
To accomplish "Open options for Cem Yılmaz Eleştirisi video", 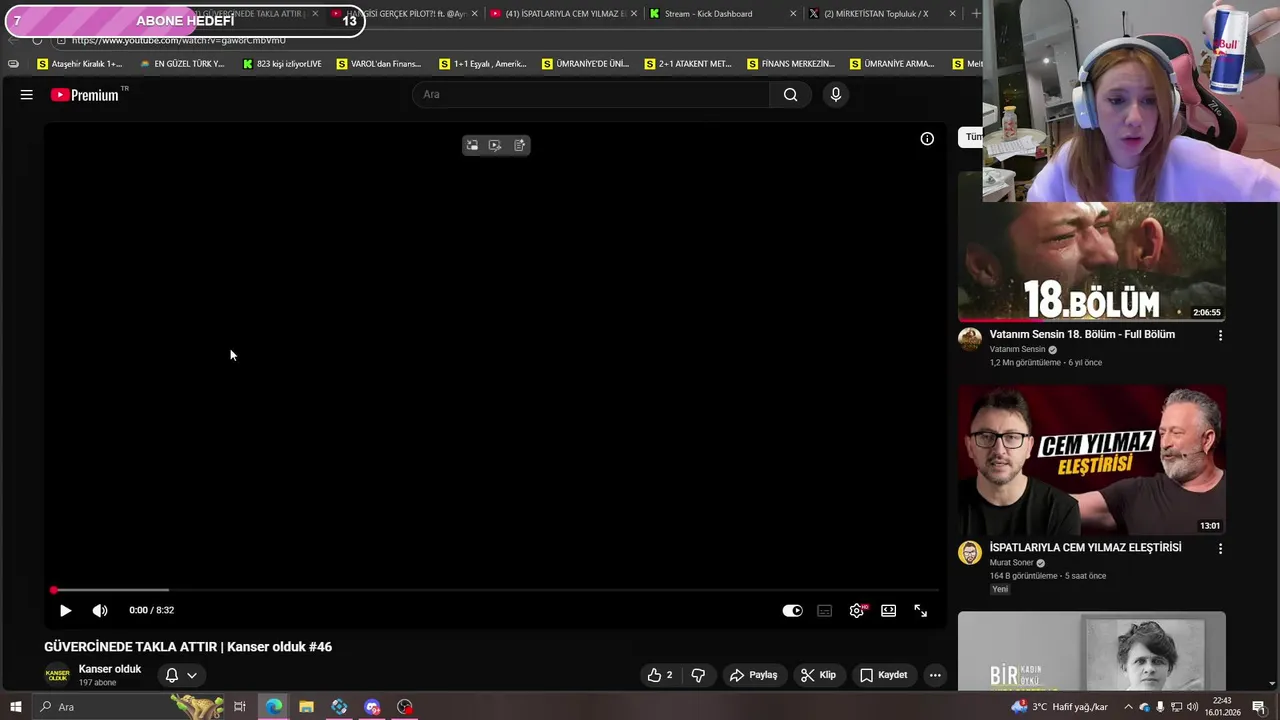I will [1220, 549].
